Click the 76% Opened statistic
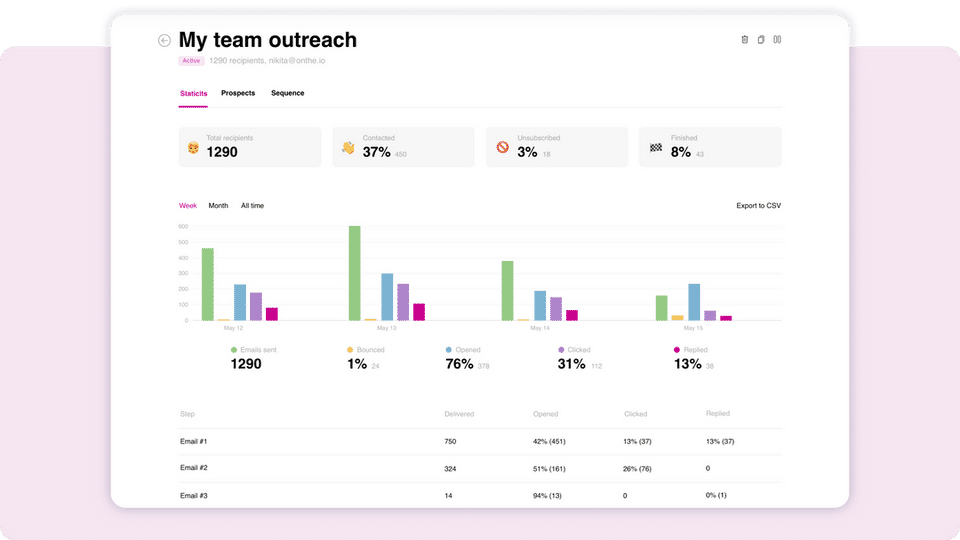960x540 pixels. 459,364
